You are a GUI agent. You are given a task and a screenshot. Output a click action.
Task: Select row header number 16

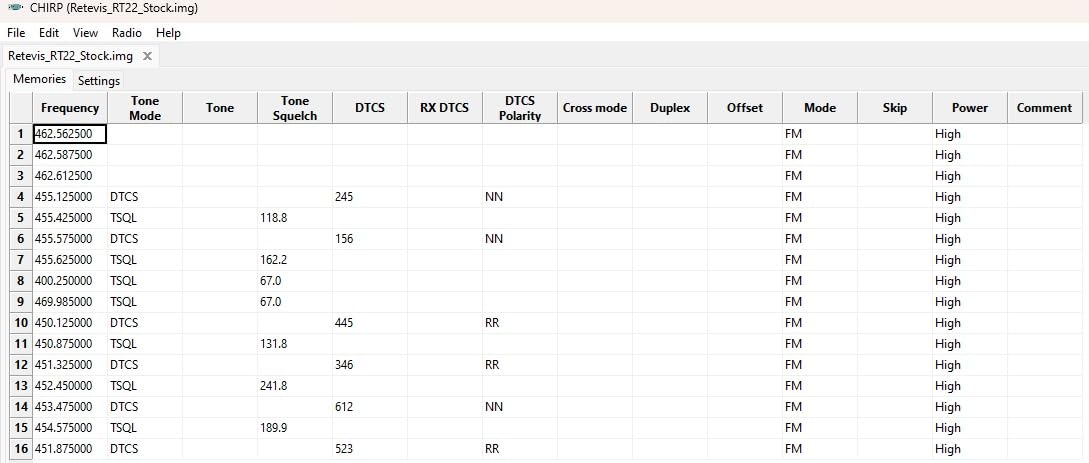(x=20, y=449)
